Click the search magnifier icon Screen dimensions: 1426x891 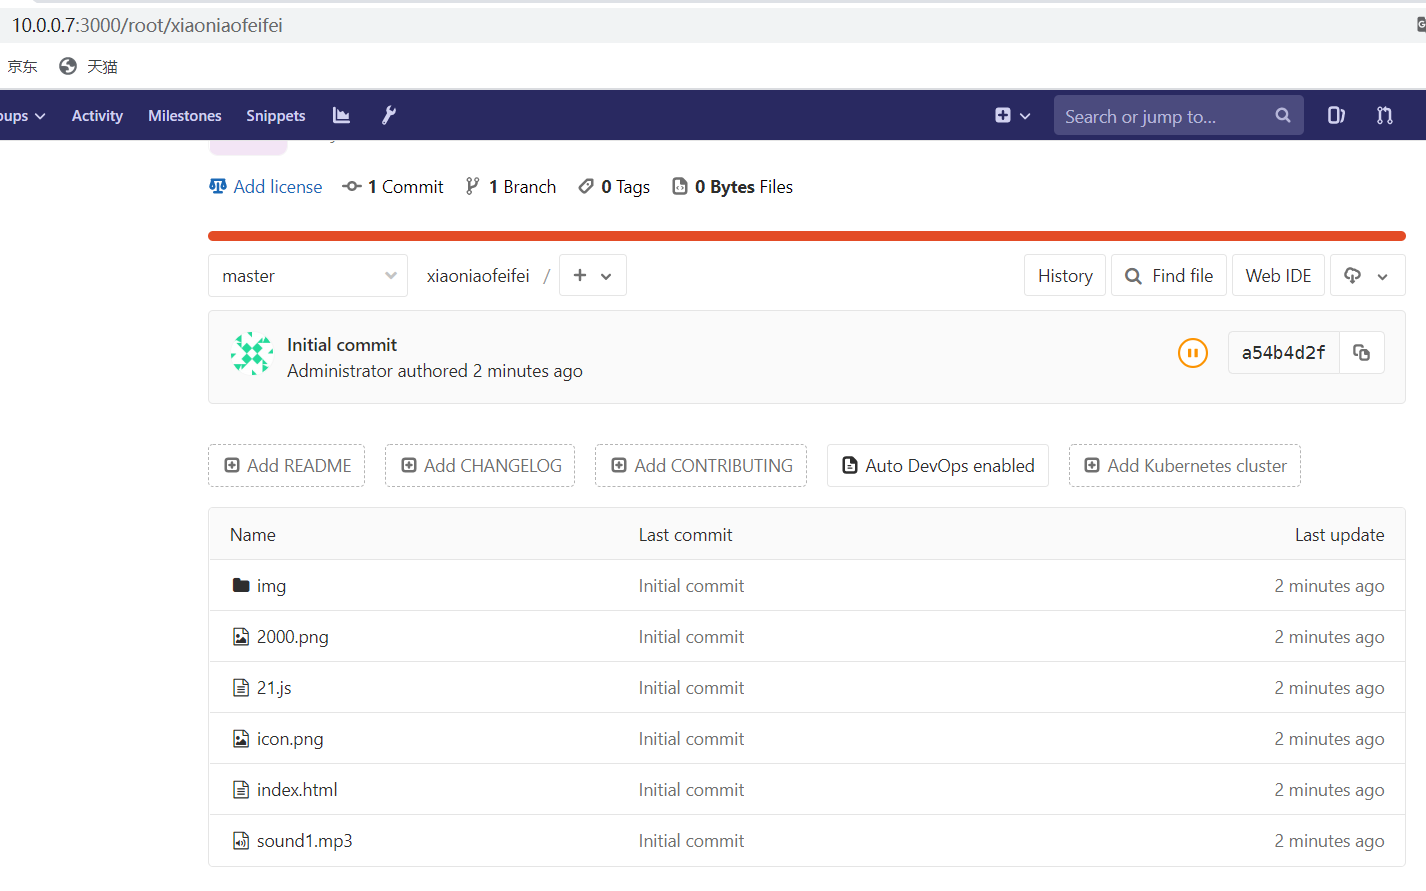(x=1282, y=116)
